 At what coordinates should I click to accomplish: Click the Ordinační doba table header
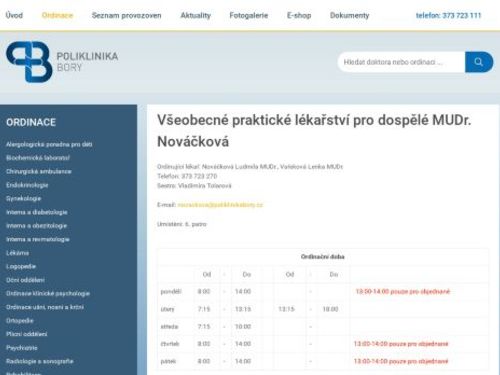click(x=322, y=257)
